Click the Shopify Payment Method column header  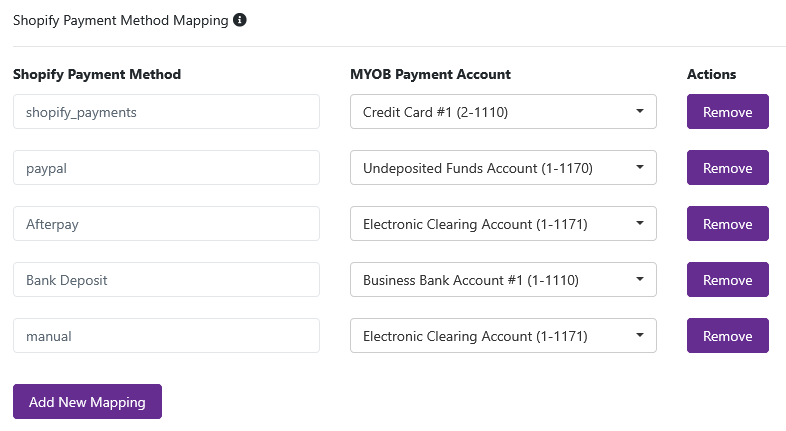(97, 74)
